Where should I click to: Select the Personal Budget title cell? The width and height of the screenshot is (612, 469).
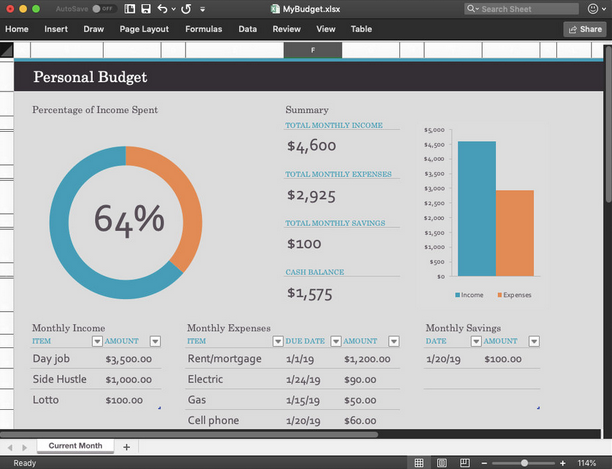[x=90, y=77]
